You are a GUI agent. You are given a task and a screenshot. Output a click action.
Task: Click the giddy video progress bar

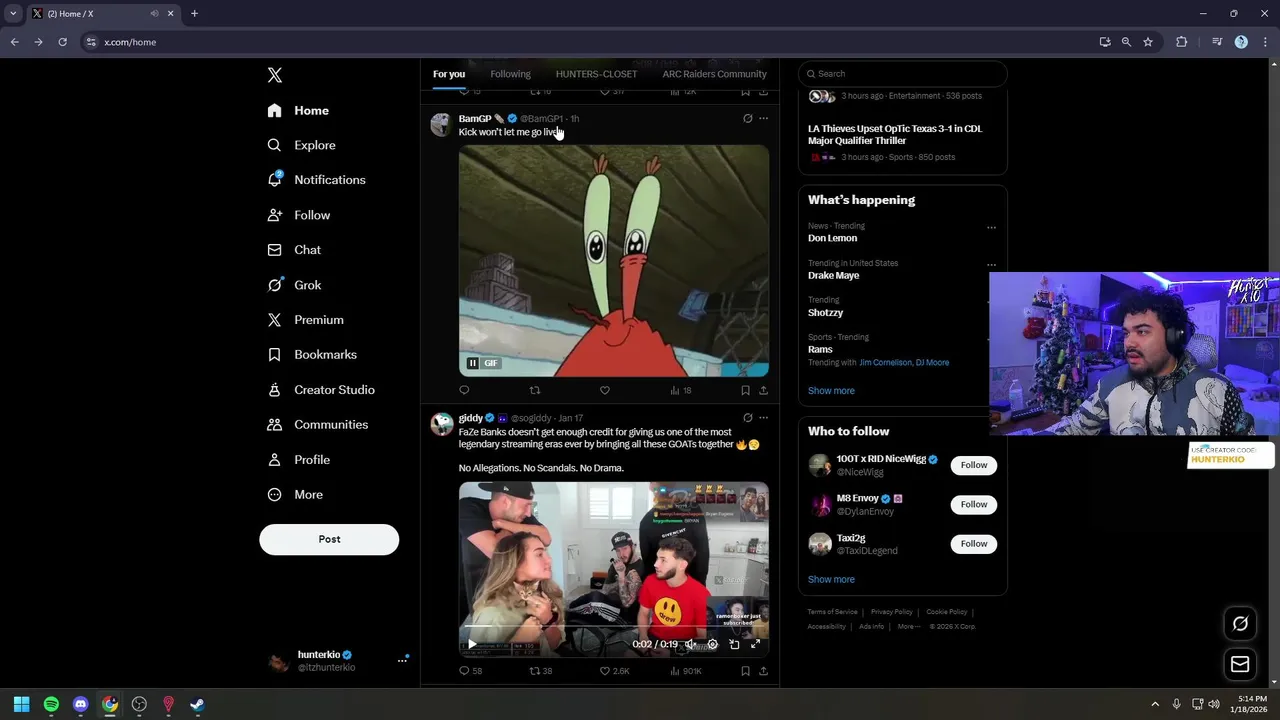pyautogui.click(x=614, y=628)
